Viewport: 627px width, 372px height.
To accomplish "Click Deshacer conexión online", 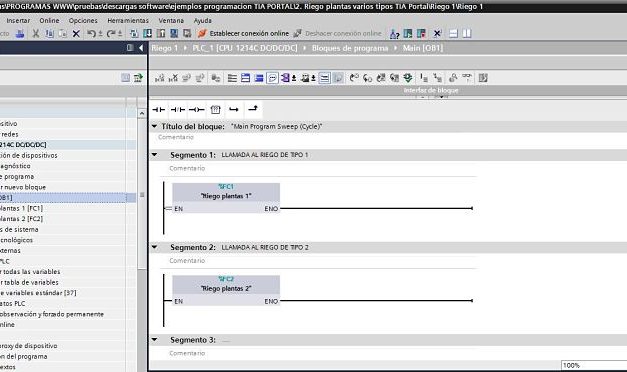I will [x=337, y=34].
